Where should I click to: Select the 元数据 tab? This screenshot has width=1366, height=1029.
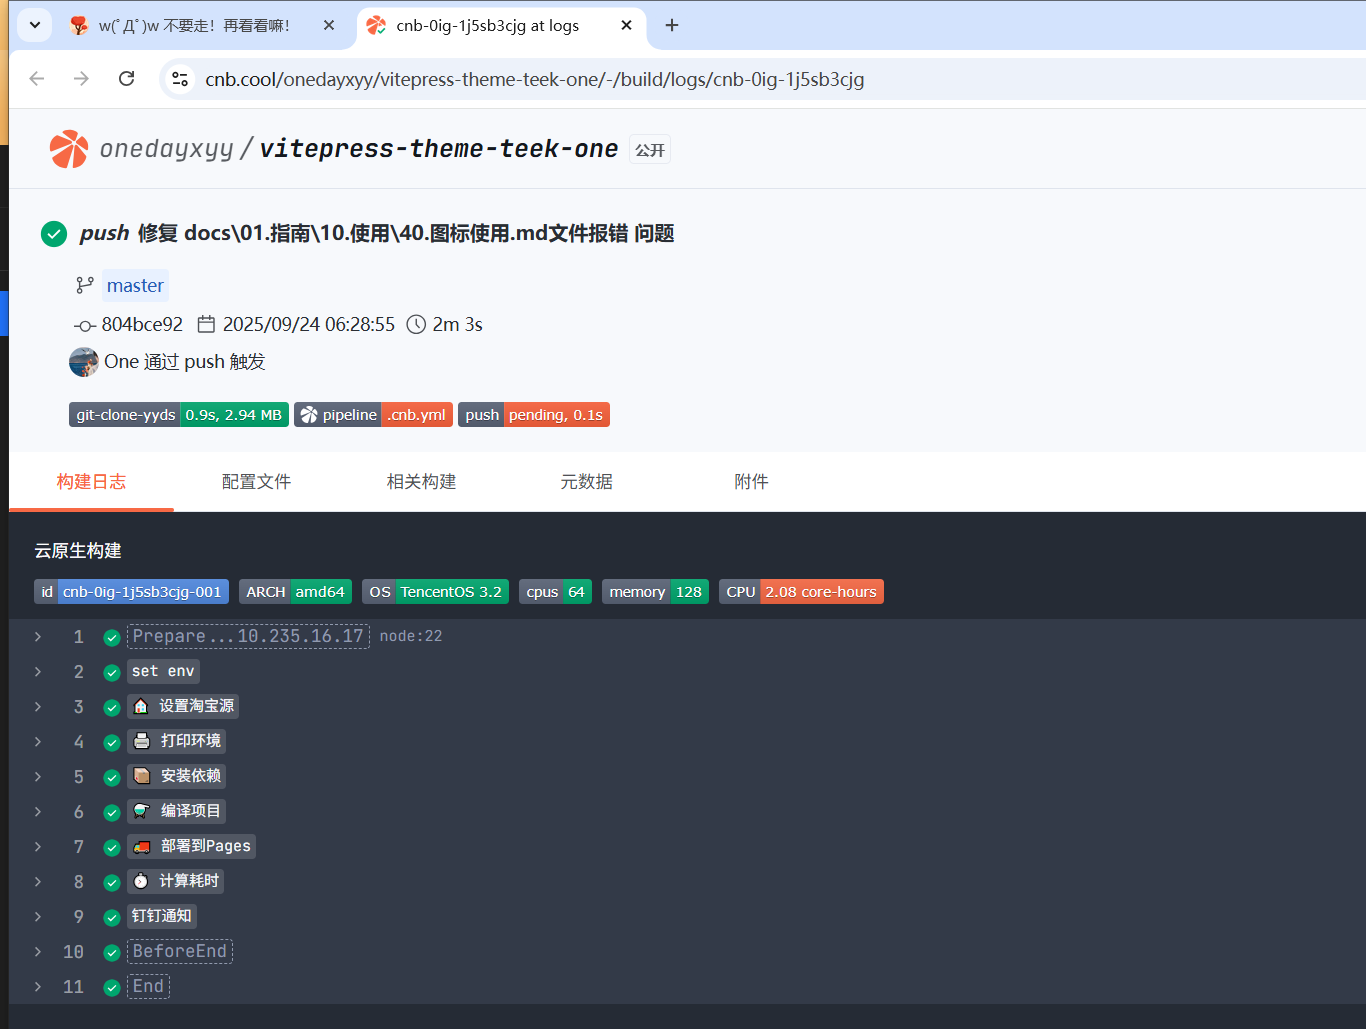(586, 482)
